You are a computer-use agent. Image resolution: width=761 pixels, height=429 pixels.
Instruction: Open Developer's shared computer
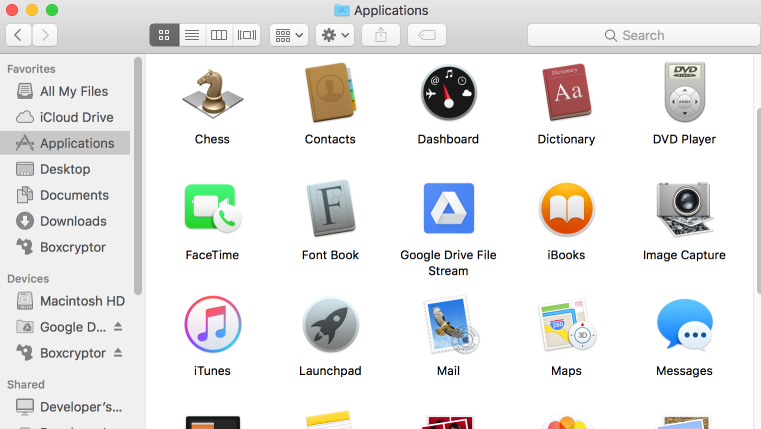(65, 407)
